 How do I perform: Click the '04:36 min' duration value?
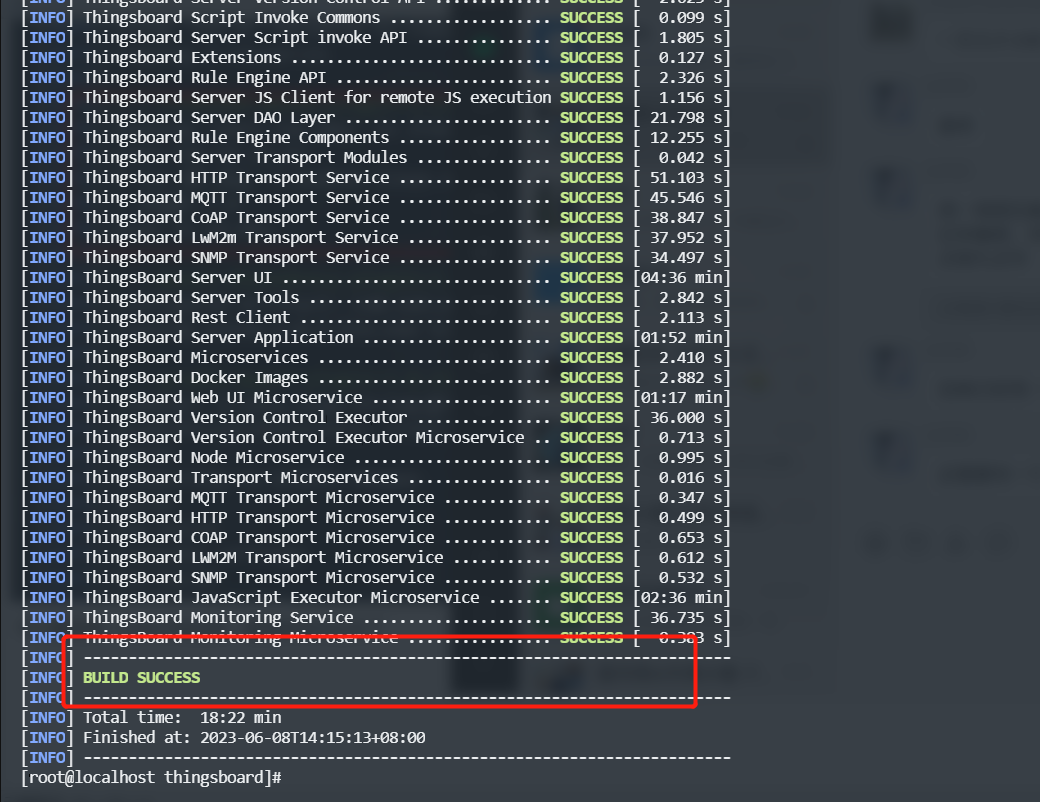(x=681, y=277)
